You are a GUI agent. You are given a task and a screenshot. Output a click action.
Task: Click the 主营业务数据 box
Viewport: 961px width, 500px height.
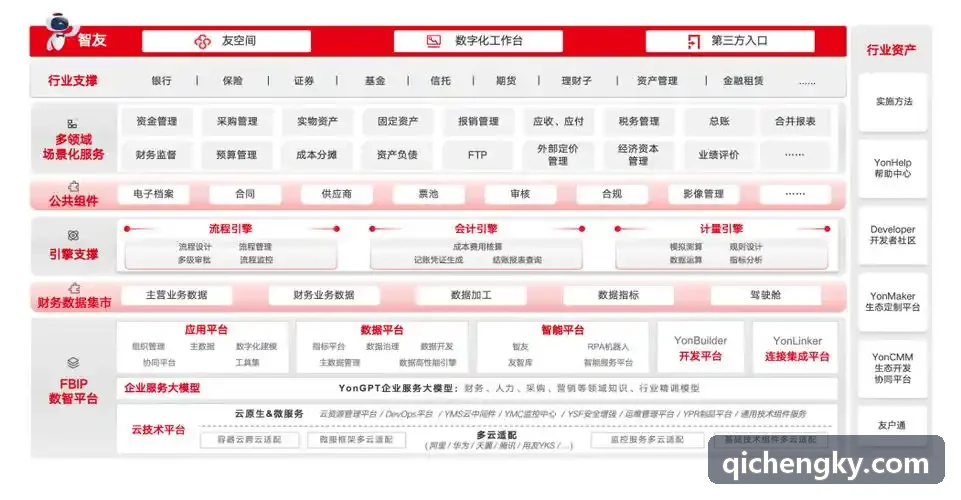177,295
